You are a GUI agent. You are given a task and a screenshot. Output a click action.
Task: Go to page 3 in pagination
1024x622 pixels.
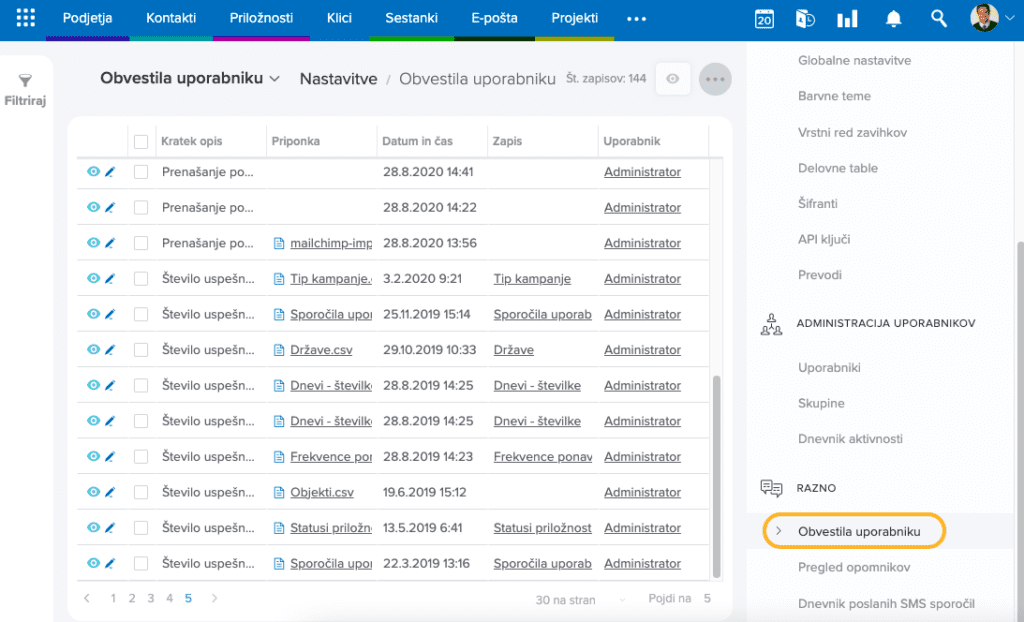click(151, 598)
